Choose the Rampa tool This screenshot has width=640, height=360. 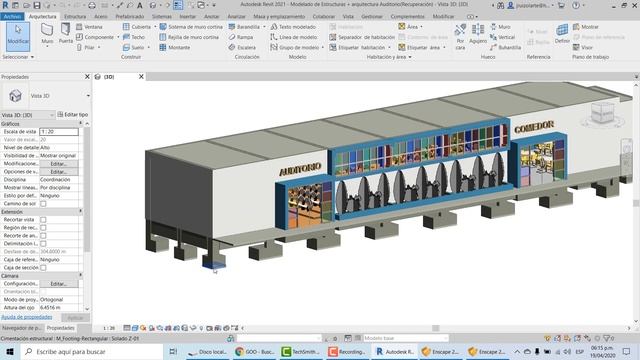[241, 37]
